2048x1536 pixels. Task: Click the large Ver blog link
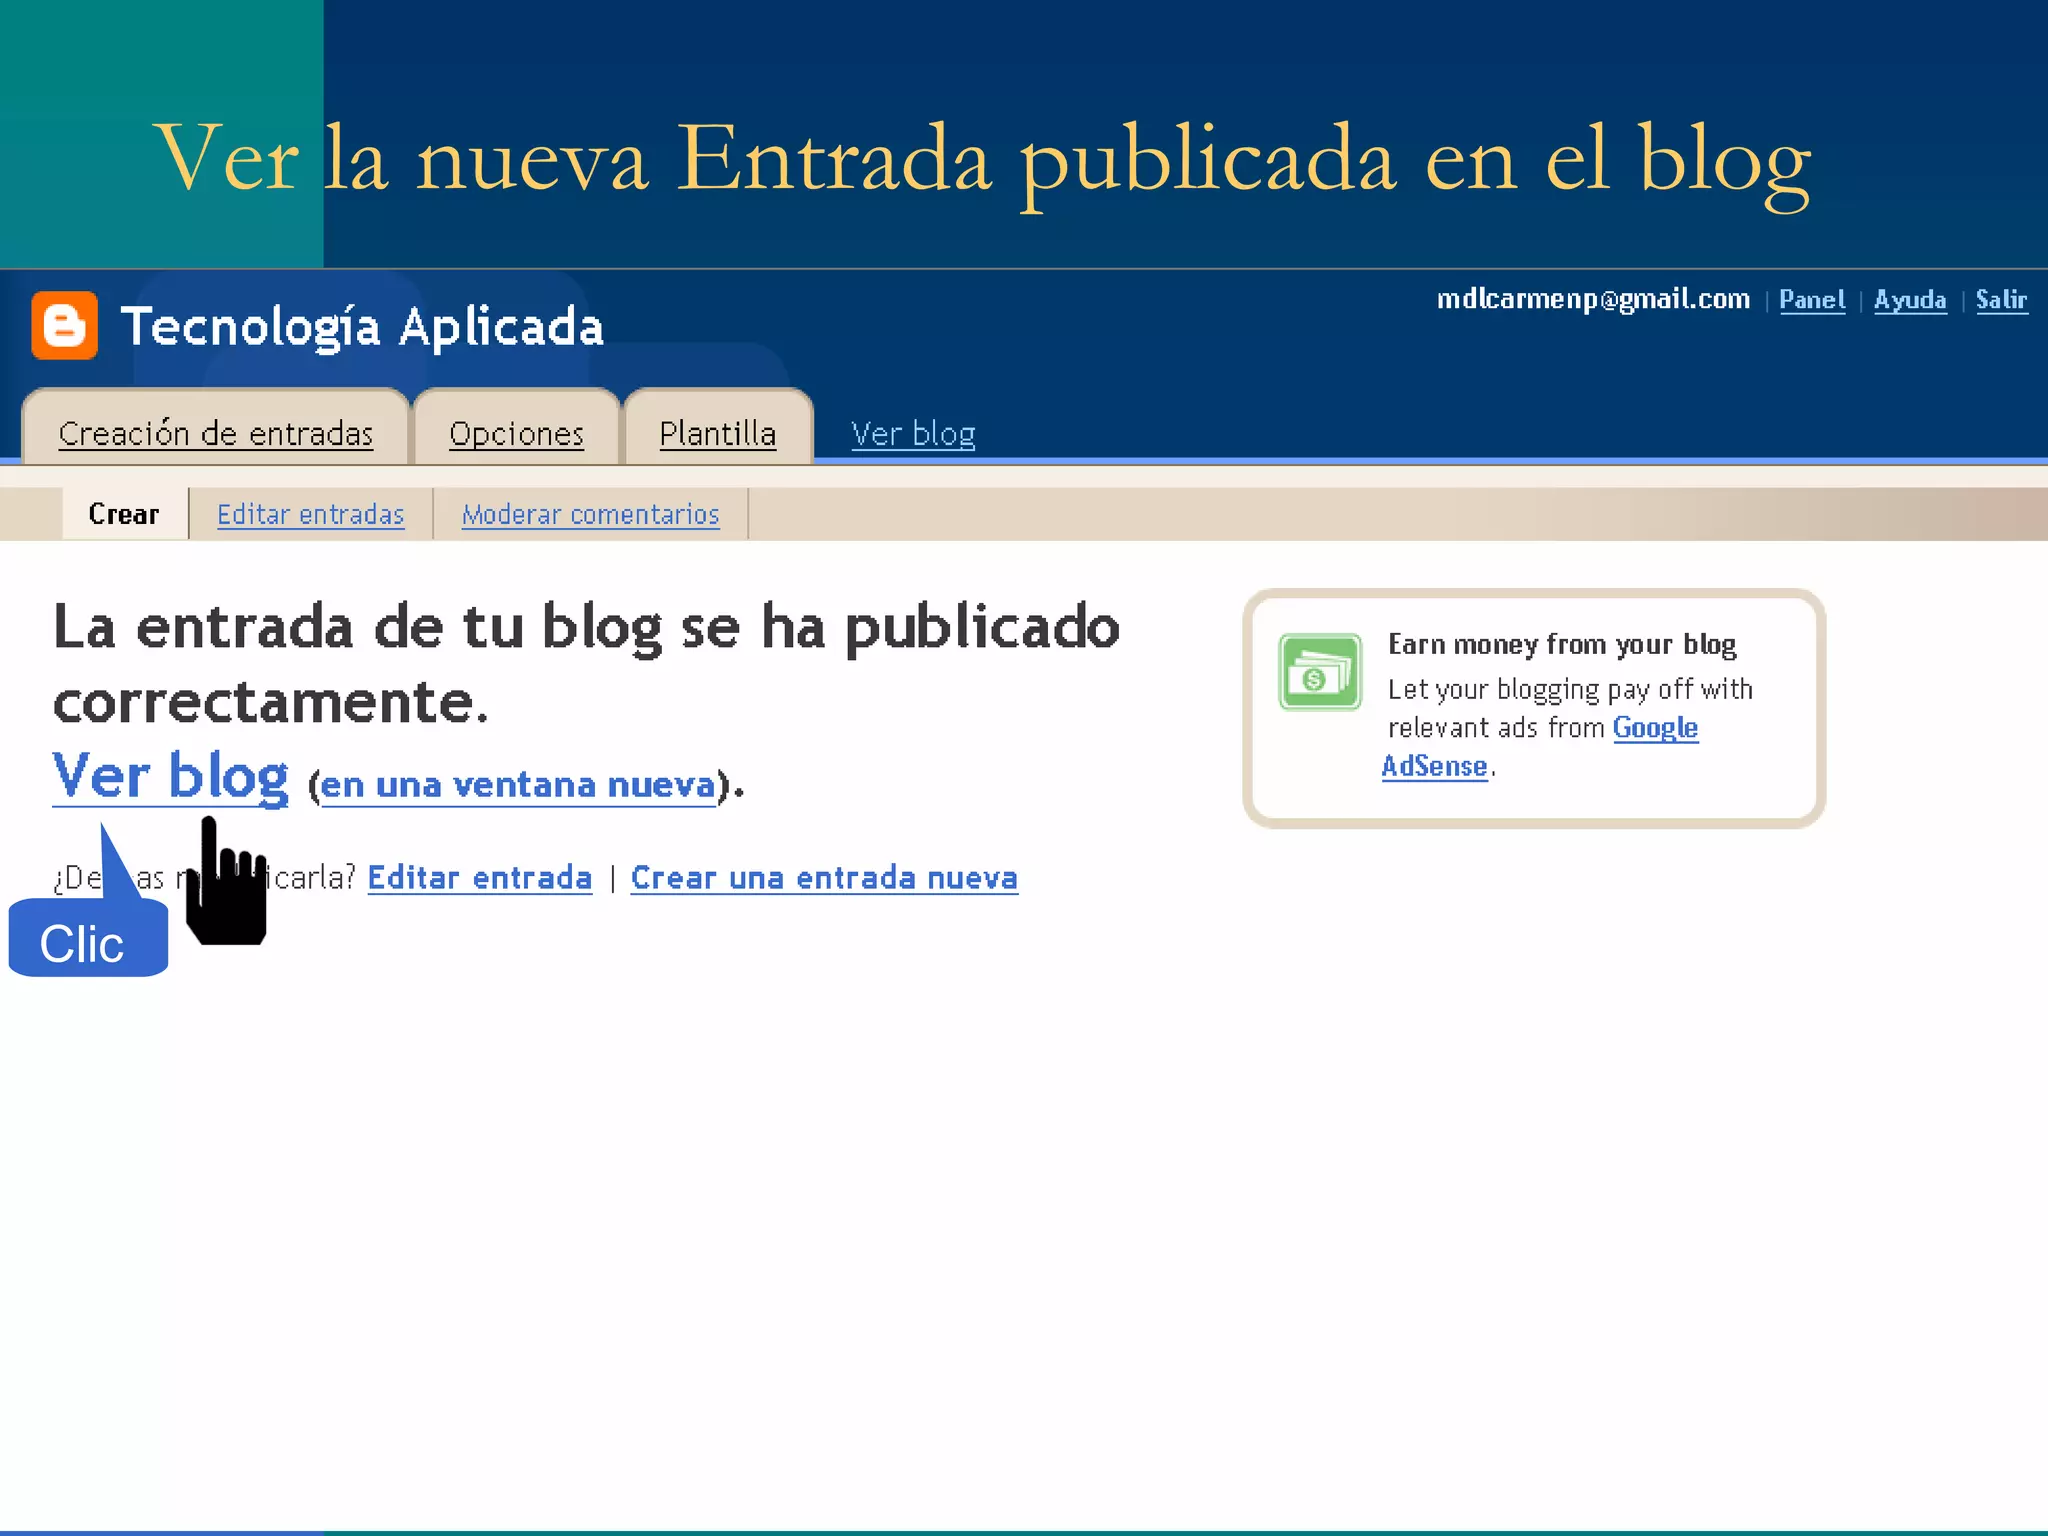pyautogui.click(x=171, y=776)
